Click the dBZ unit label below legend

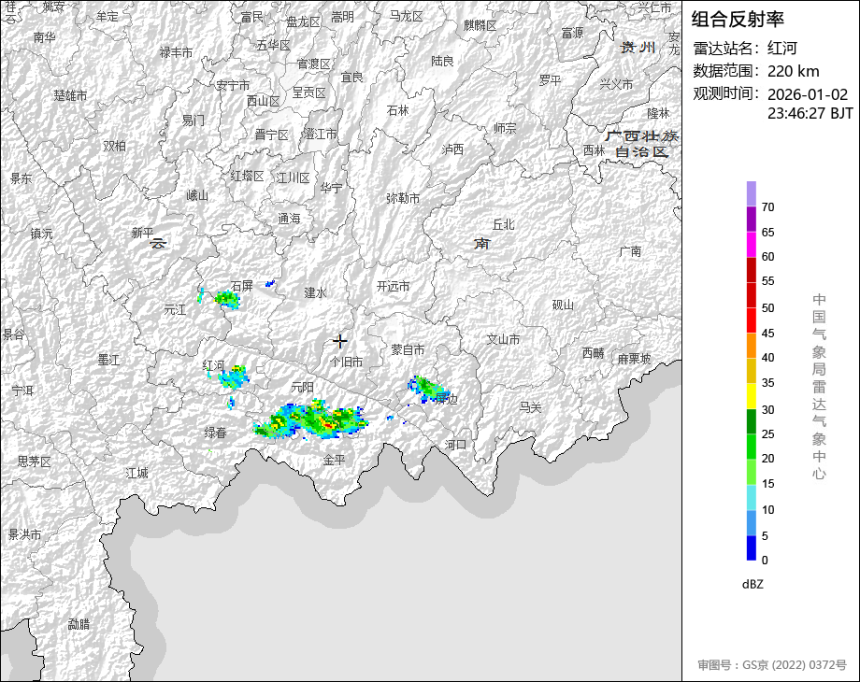(x=752, y=584)
